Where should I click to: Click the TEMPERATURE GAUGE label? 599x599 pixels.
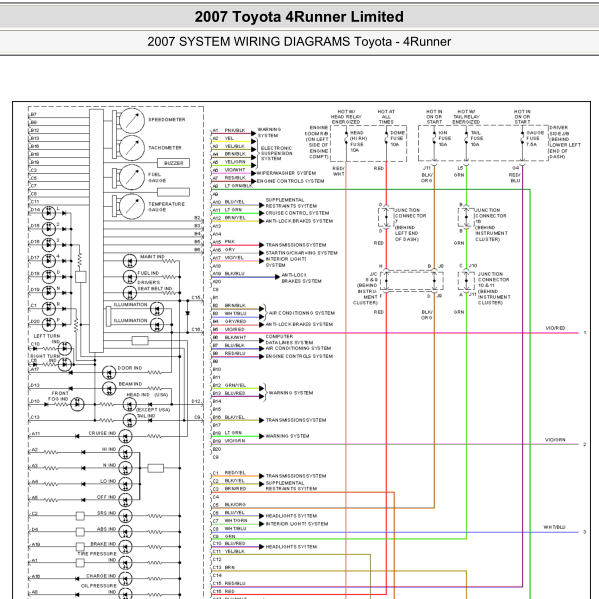pos(166,207)
